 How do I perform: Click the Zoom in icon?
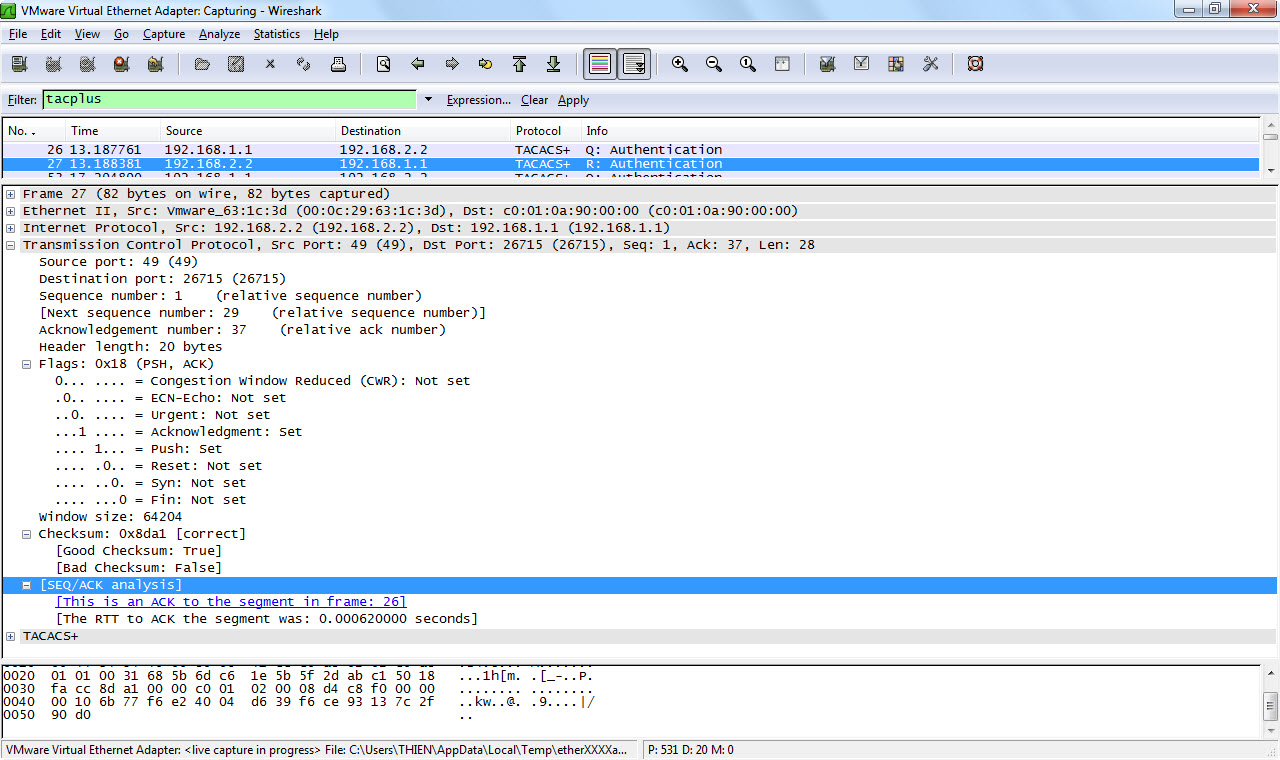(680, 64)
